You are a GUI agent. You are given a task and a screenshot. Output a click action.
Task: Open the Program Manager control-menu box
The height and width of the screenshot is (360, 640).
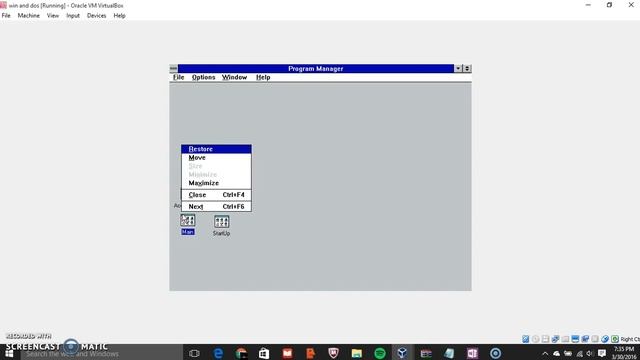[x=173, y=69]
